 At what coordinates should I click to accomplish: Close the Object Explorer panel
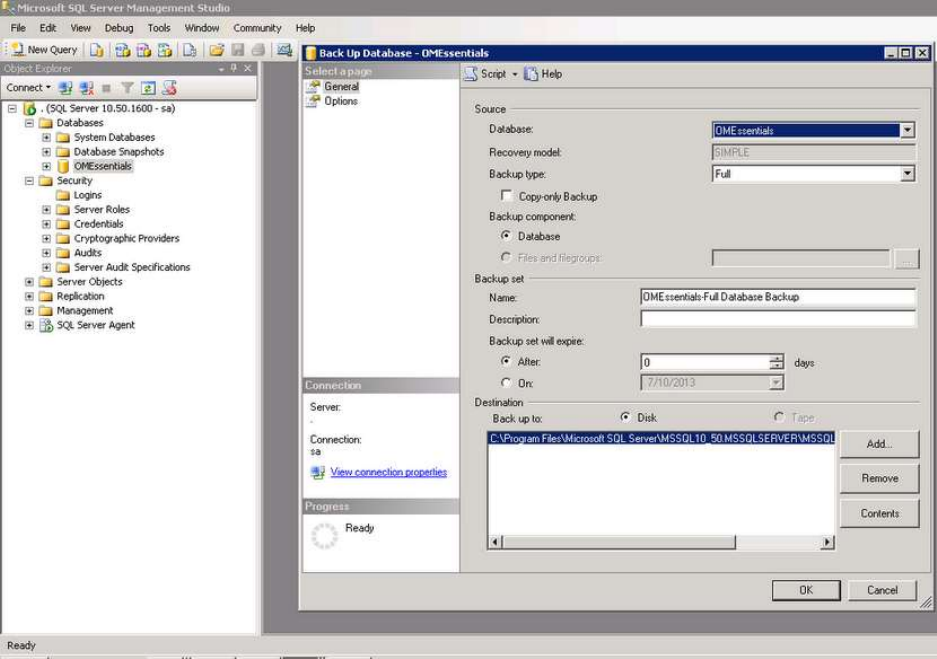click(x=247, y=68)
